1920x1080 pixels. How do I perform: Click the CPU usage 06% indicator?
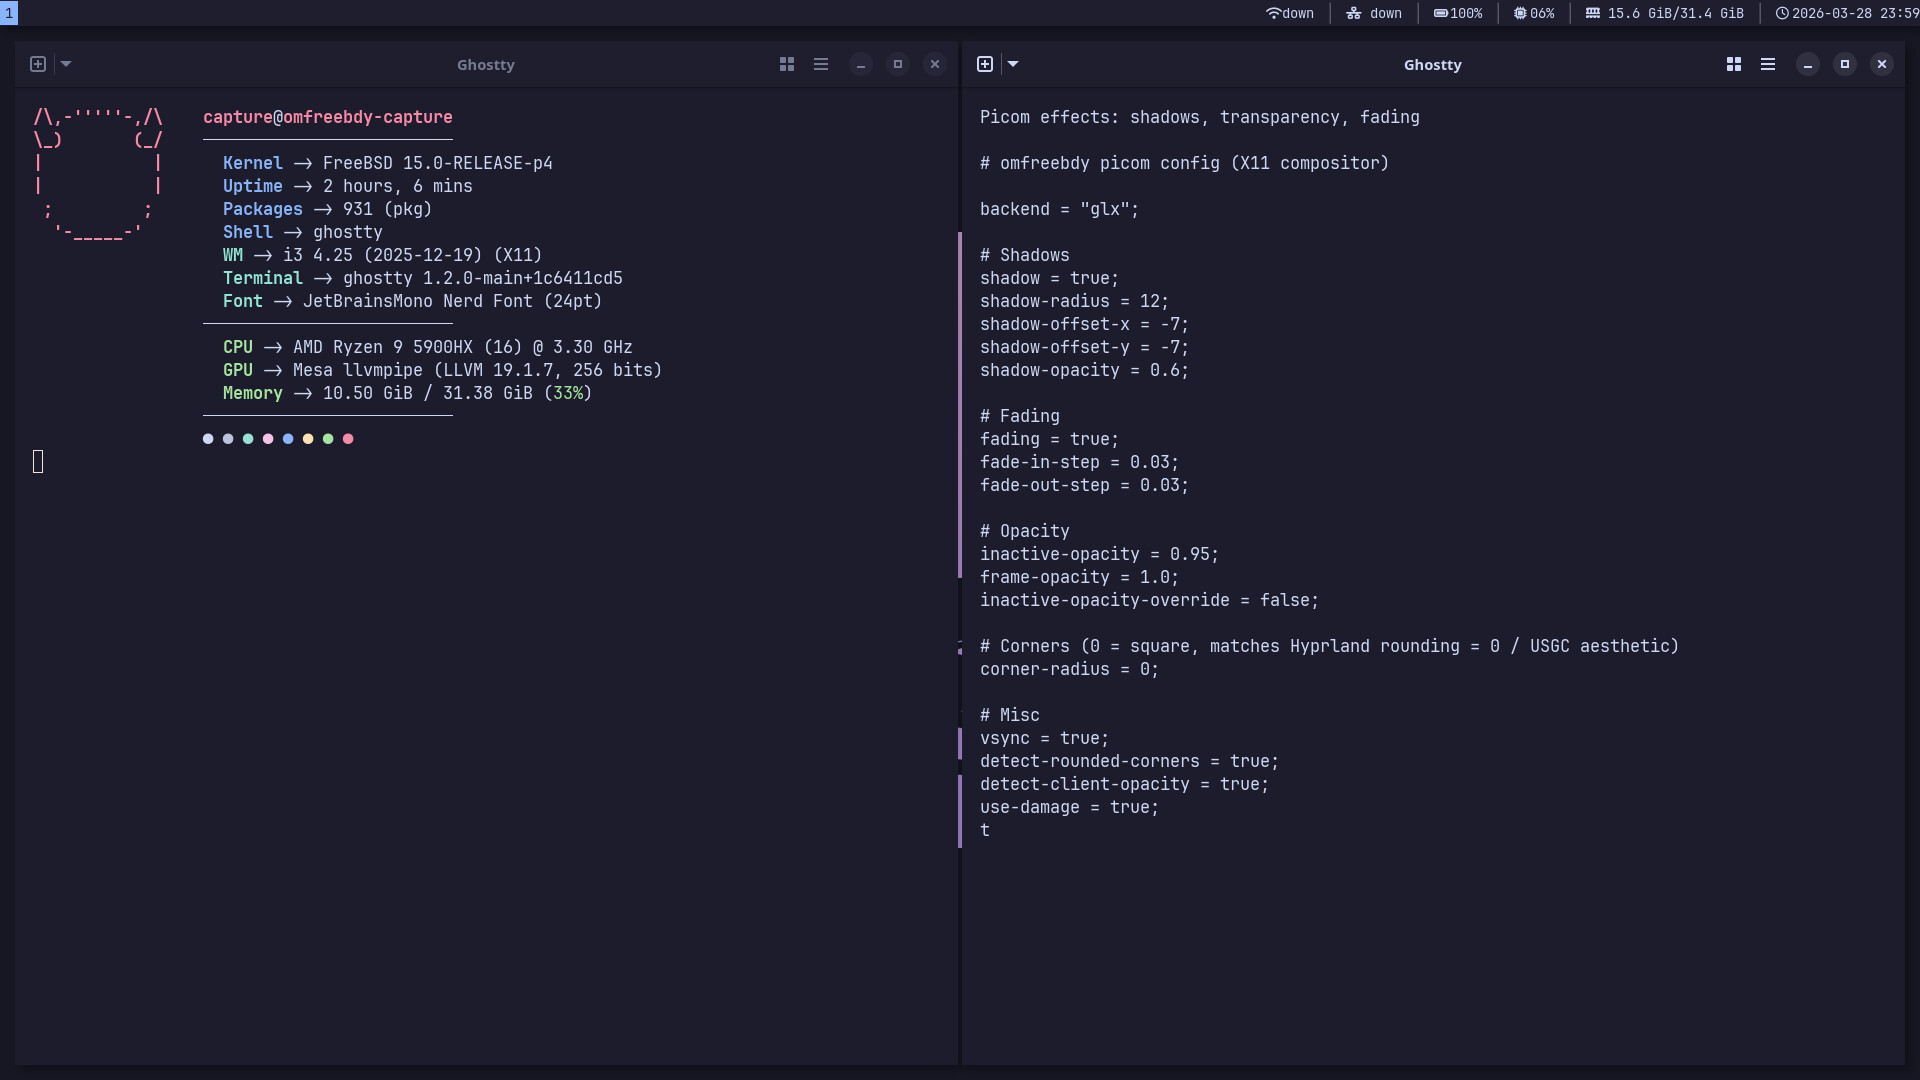(1534, 13)
